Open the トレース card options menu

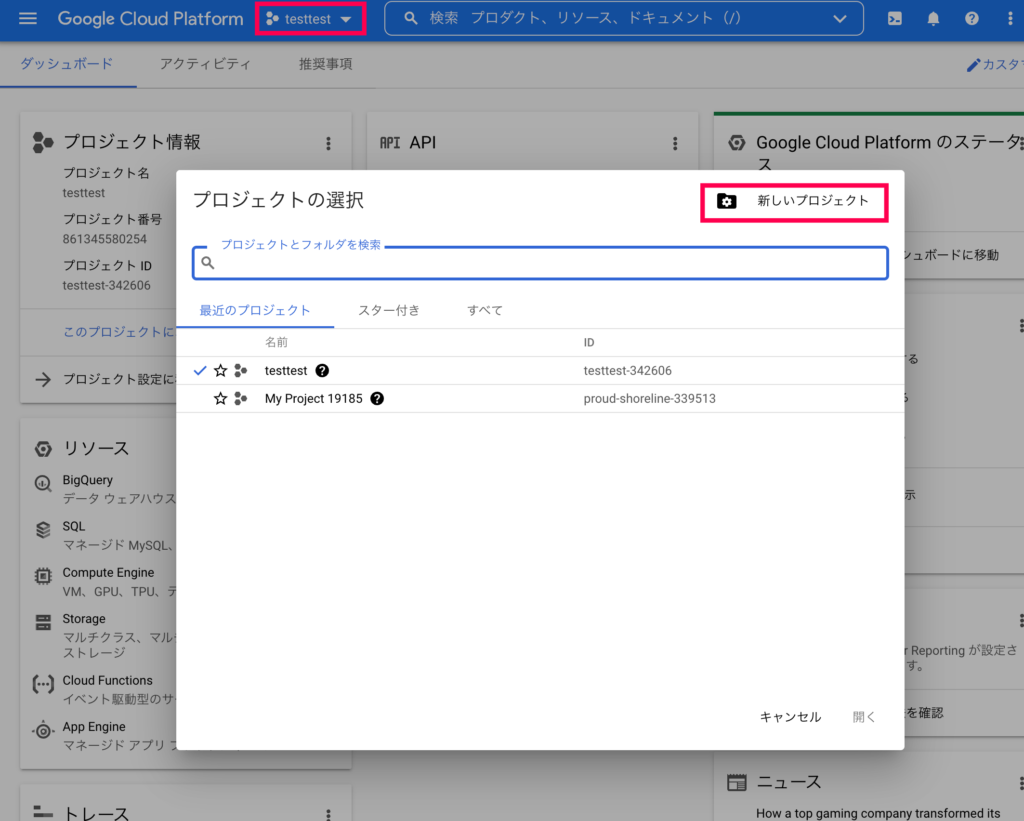point(328,814)
